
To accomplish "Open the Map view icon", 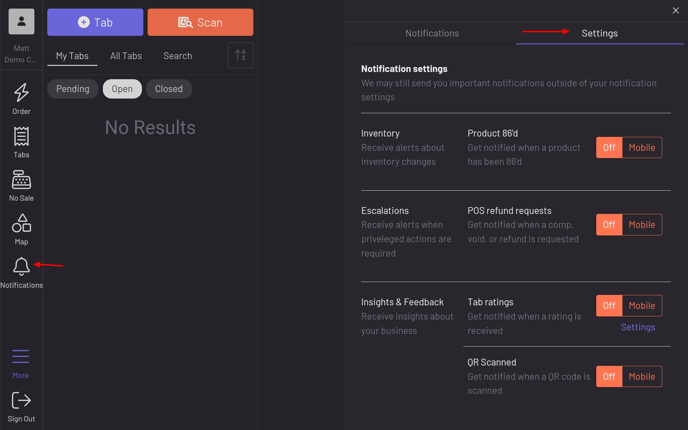I will tap(21, 225).
